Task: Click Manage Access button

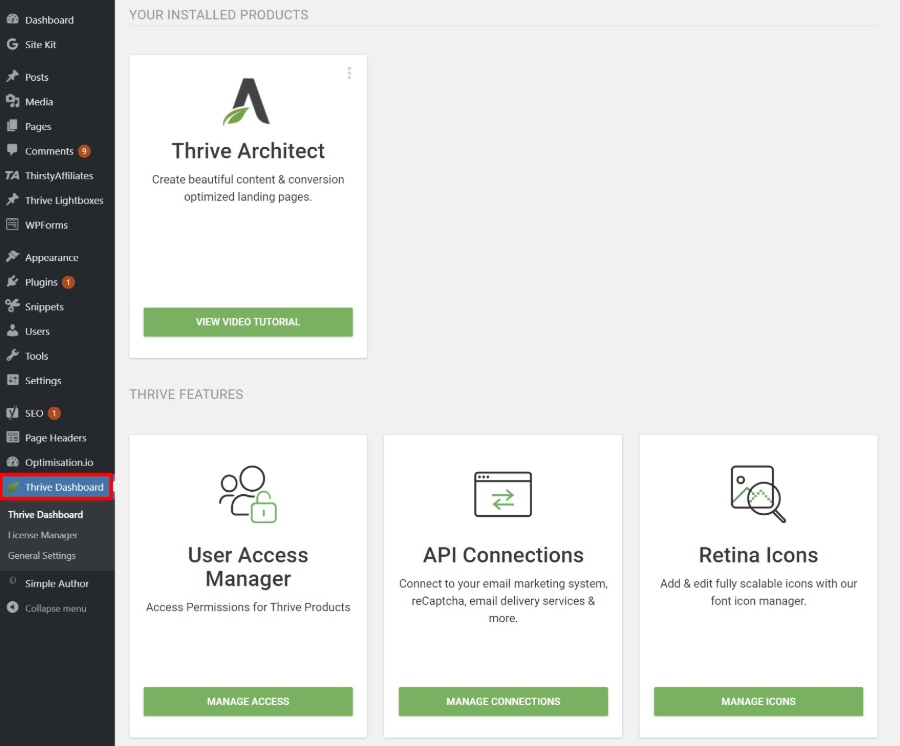Action: pos(248,701)
